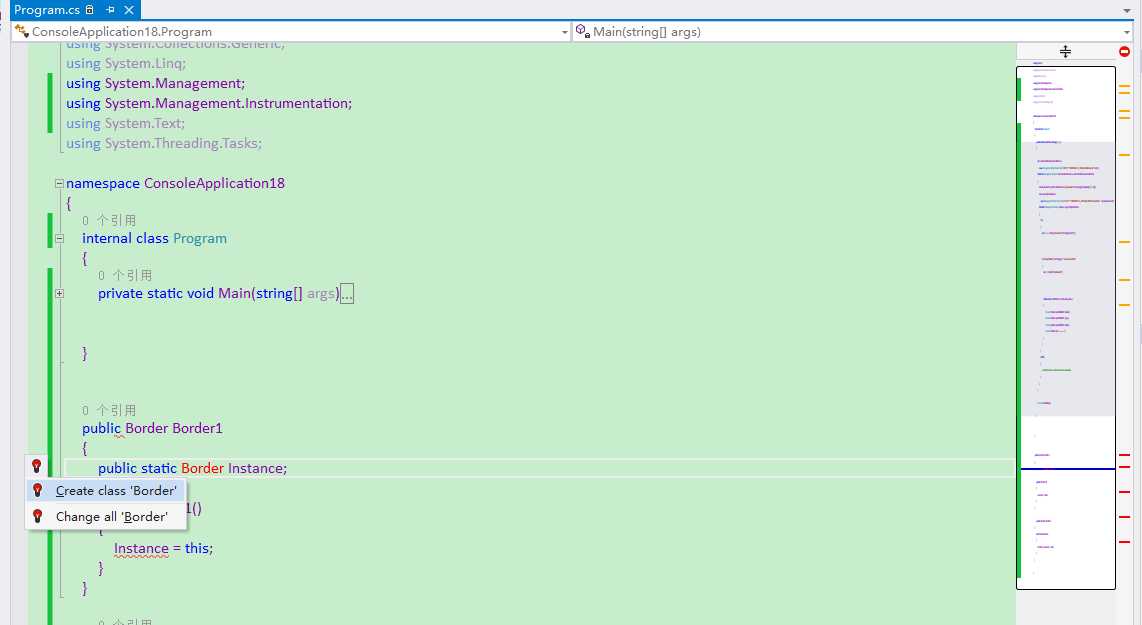Viewport: 1142px width, 625px height.
Task: Click the small page icon beside the Program.cs title
Action: (x=90, y=10)
